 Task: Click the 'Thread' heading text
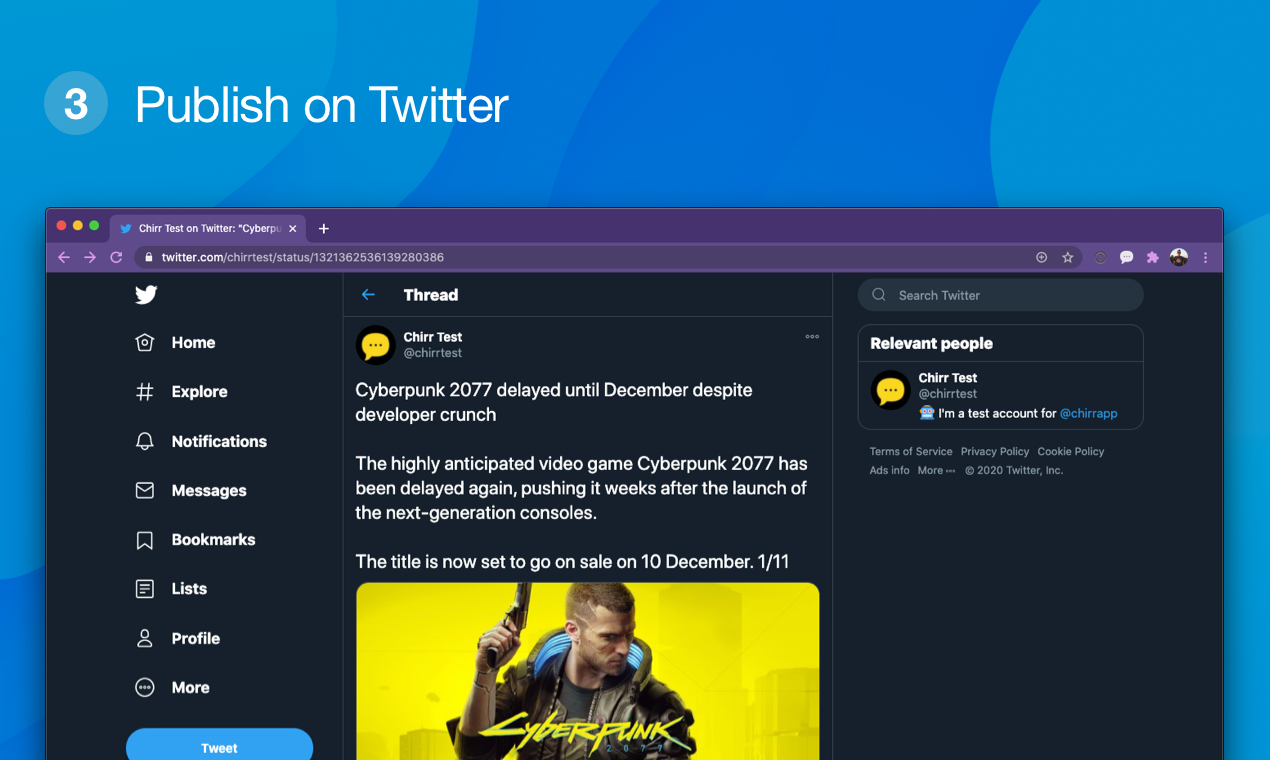click(431, 295)
